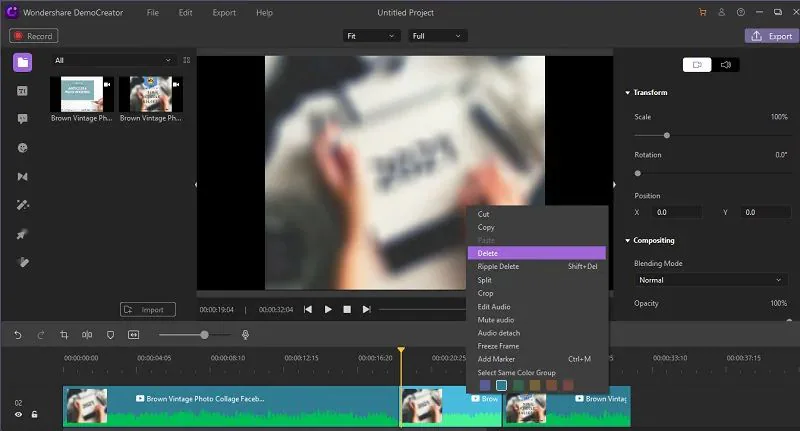Choose Edit Audio from the context menu
Viewport: 800px width, 431px height.
tap(537, 307)
